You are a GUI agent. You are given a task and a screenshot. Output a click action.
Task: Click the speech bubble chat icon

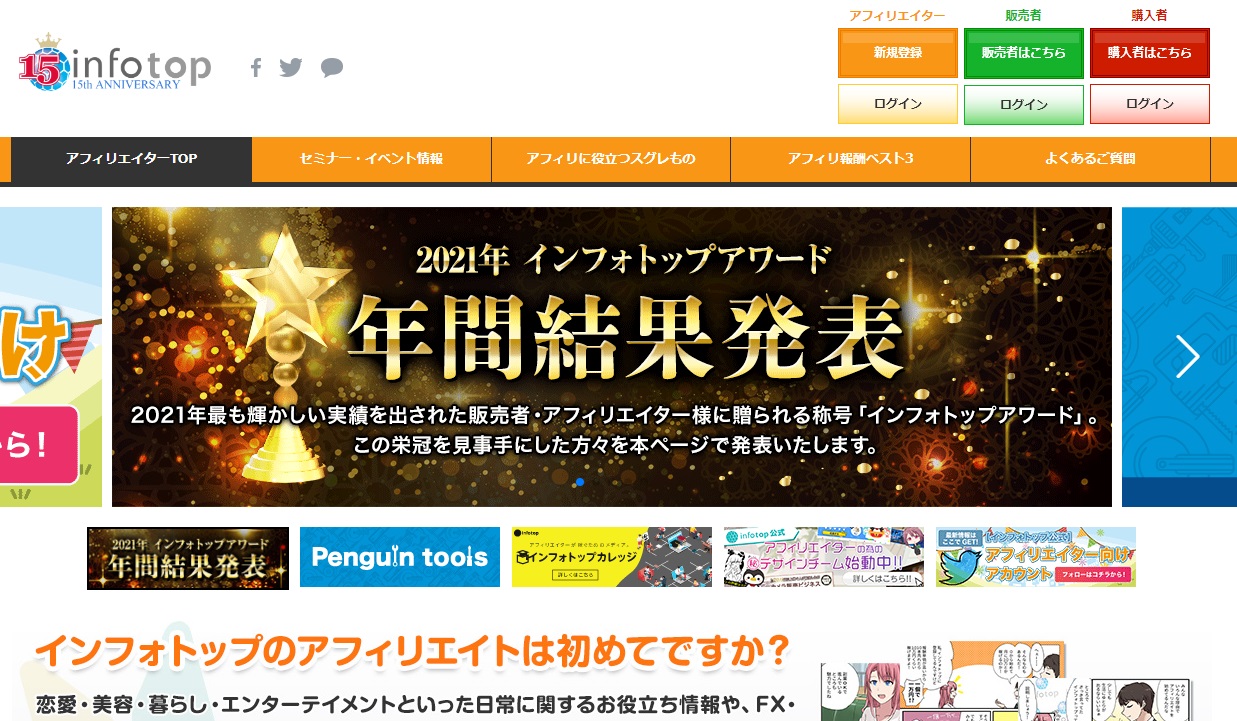pyautogui.click(x=332, y=68)
